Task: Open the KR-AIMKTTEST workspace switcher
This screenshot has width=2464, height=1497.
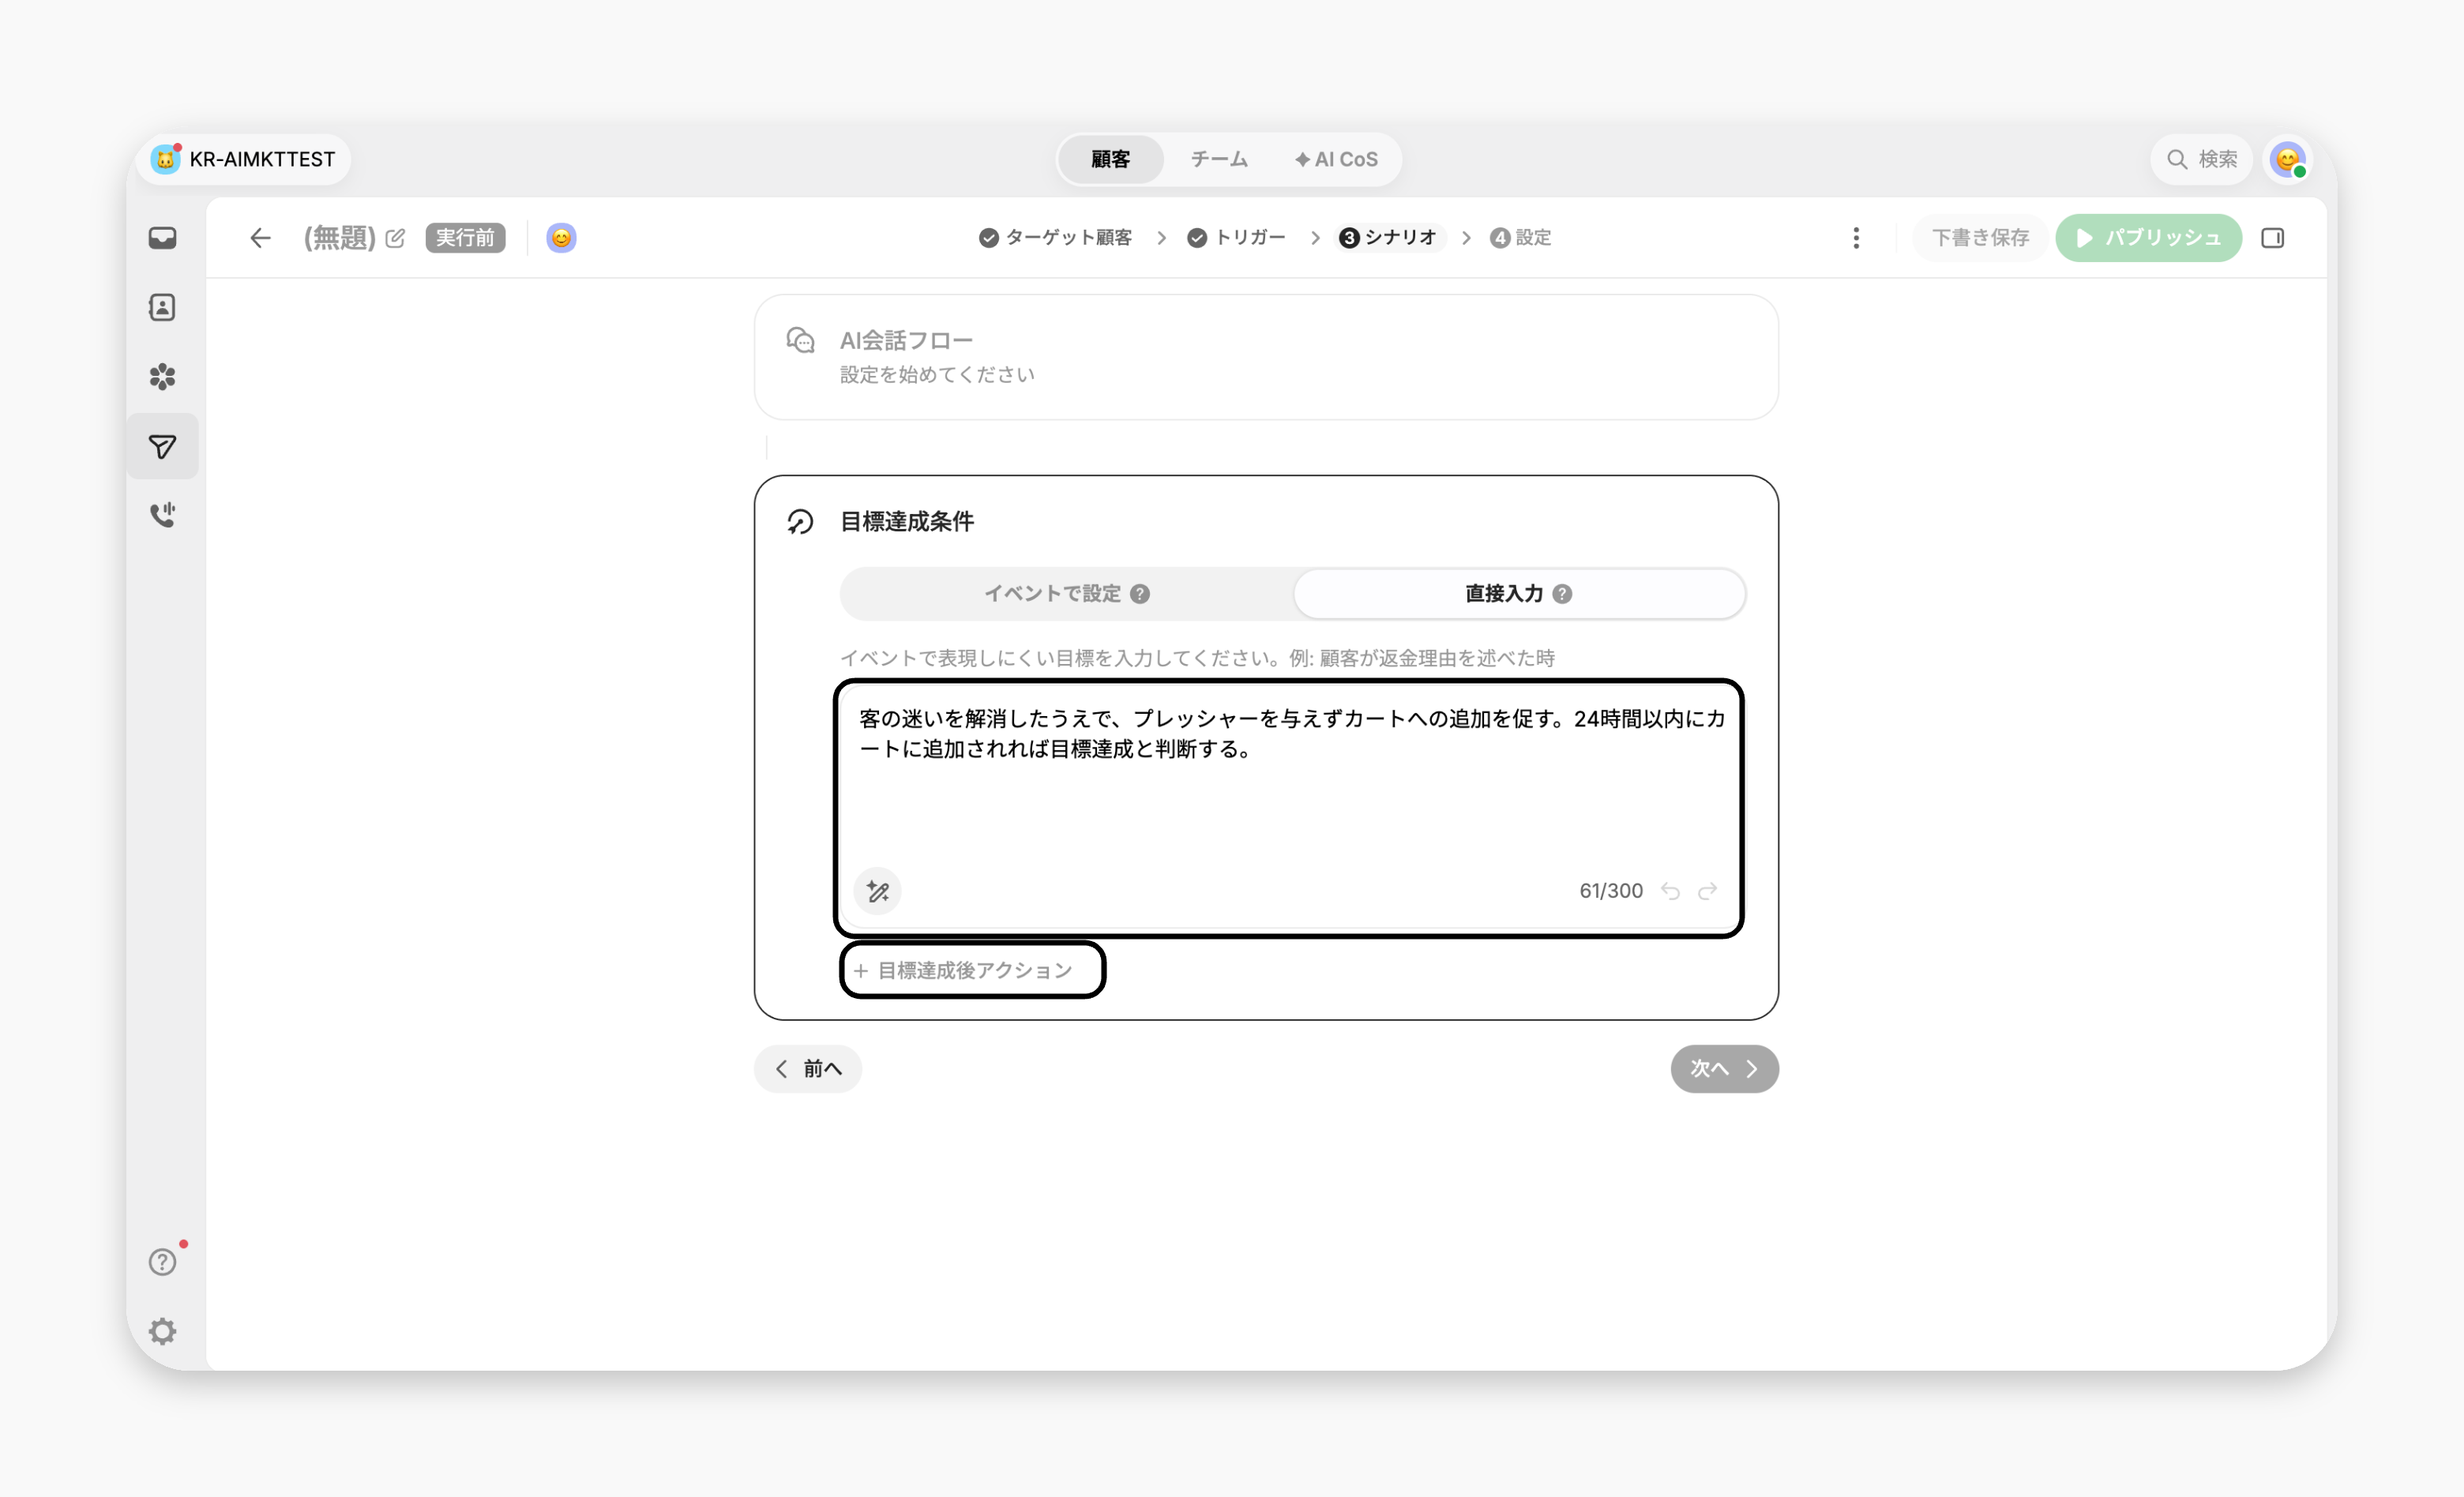Action: click(x=243, y=159)
